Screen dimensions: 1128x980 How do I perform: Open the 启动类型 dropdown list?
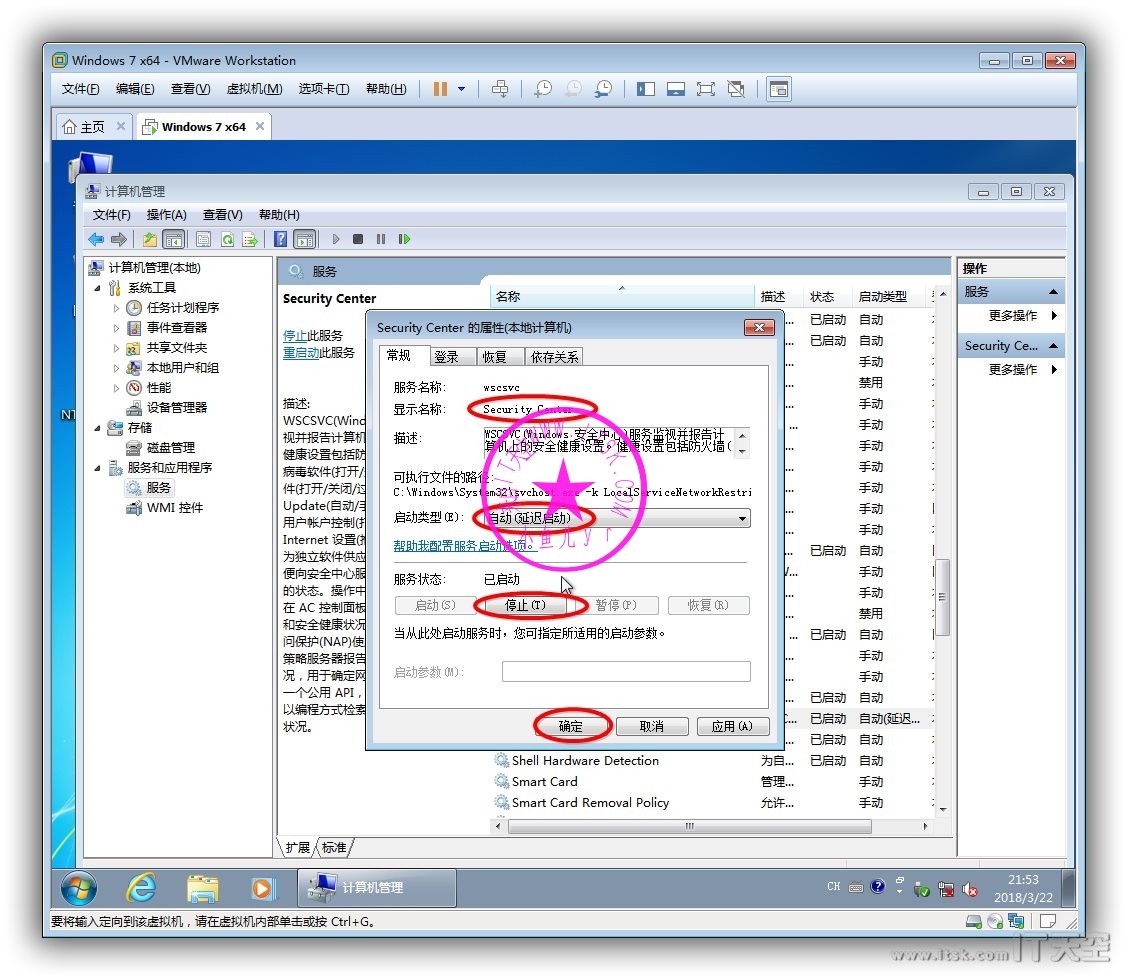pos(742,518)
